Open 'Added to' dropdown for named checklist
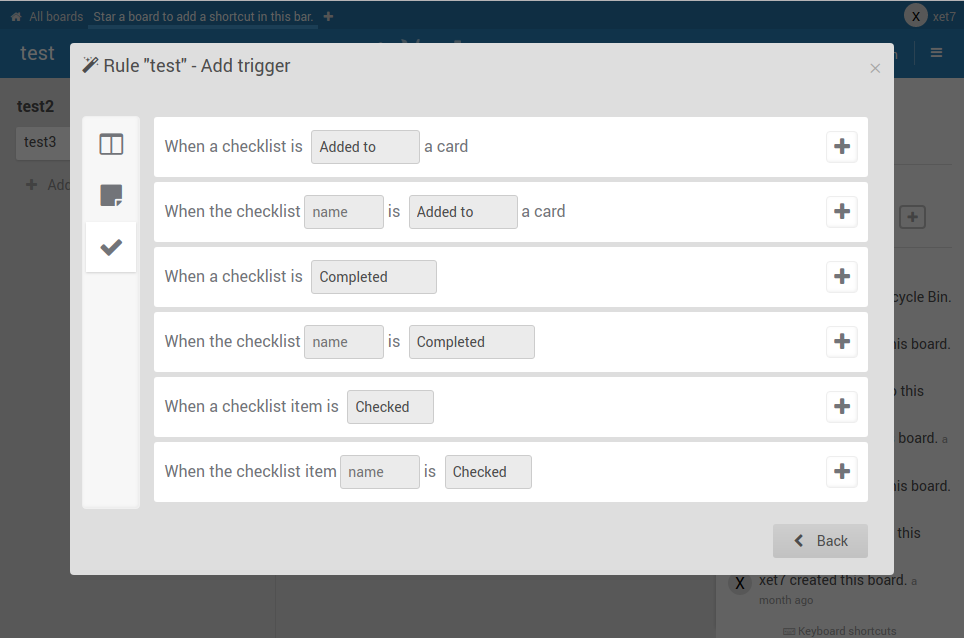The width and height of the screenshot is (964, 638). (463, 212)
